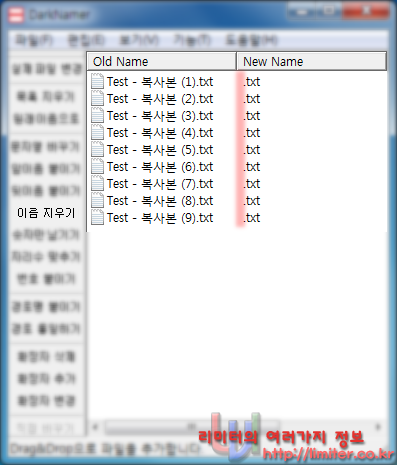Open the 파일(F) menu

click(34, 40)
